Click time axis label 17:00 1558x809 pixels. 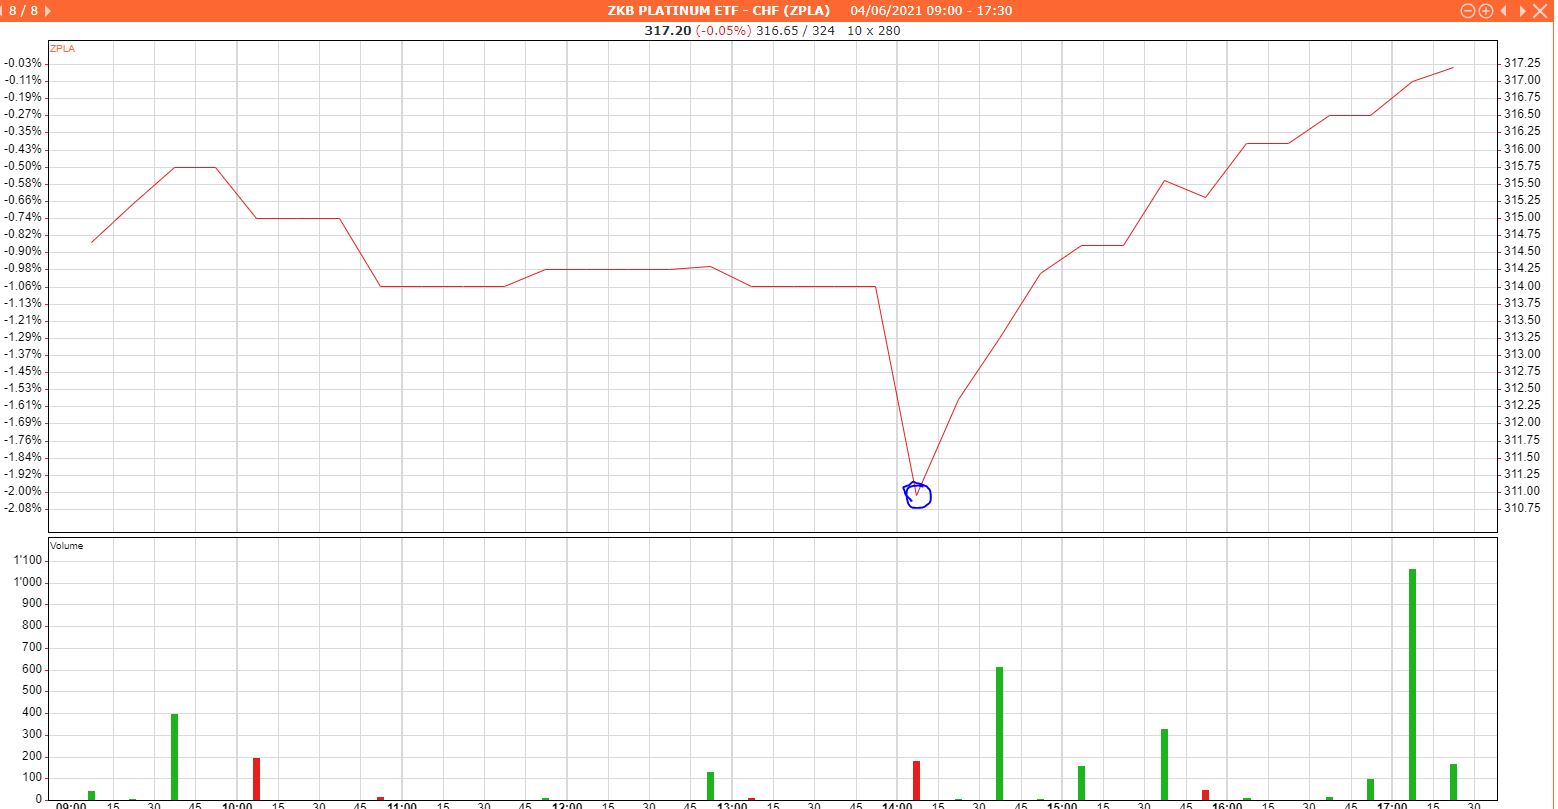pos(1392,804)
